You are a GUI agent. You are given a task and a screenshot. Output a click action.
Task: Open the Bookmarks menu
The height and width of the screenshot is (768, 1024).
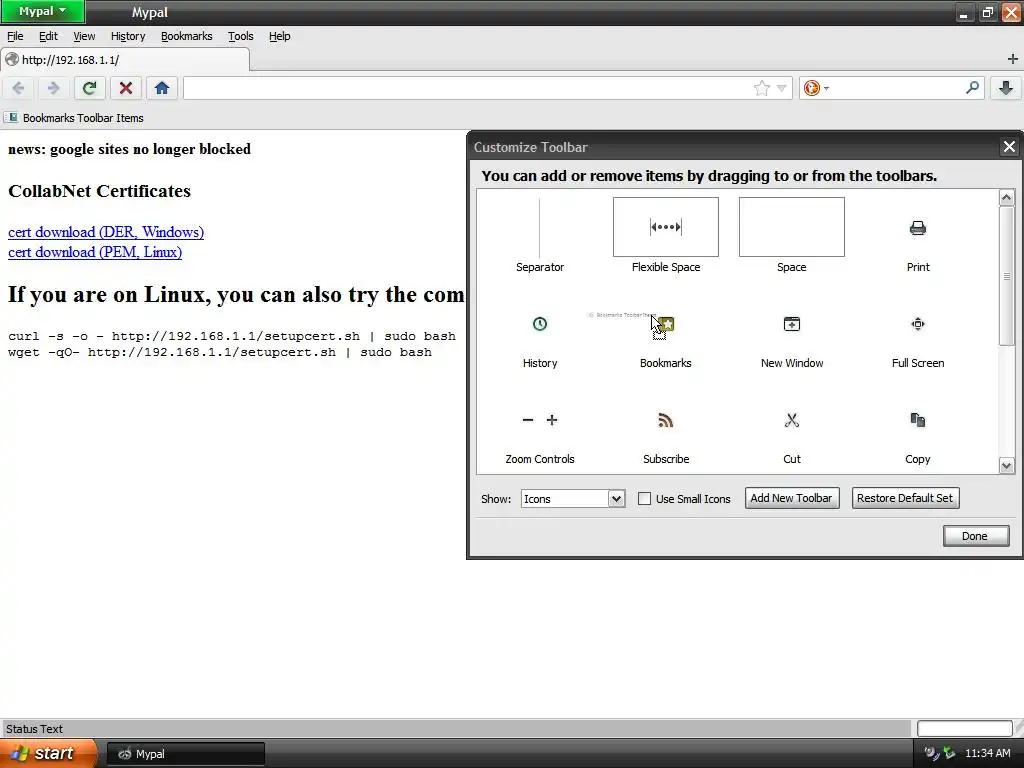pos(187,36)
